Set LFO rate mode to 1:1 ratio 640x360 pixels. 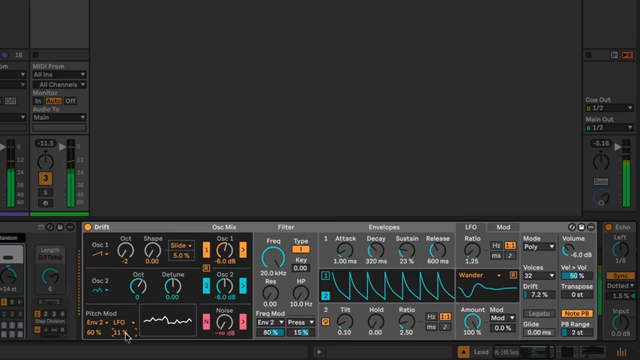click(x=510, y=246)
